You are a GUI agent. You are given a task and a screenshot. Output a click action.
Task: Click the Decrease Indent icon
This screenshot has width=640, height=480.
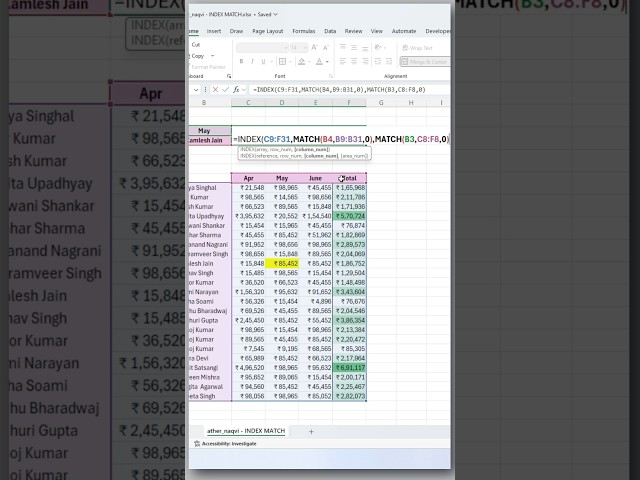(x=378, y=62)
